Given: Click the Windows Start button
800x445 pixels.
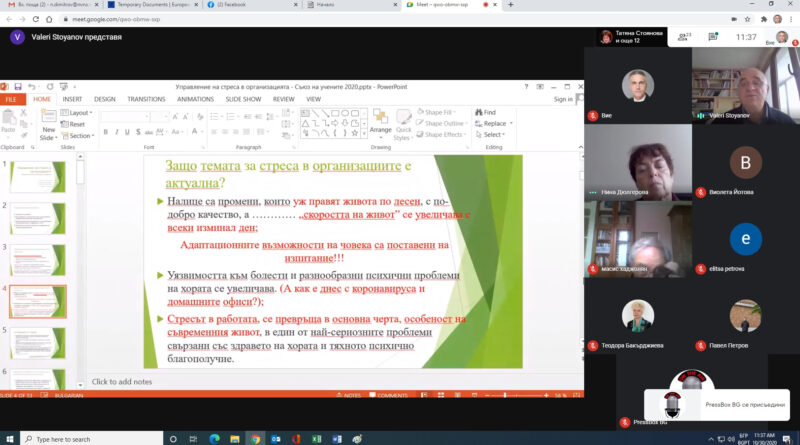Looking at the screenshot, I should pyautogui.click(x=10, y=439).
